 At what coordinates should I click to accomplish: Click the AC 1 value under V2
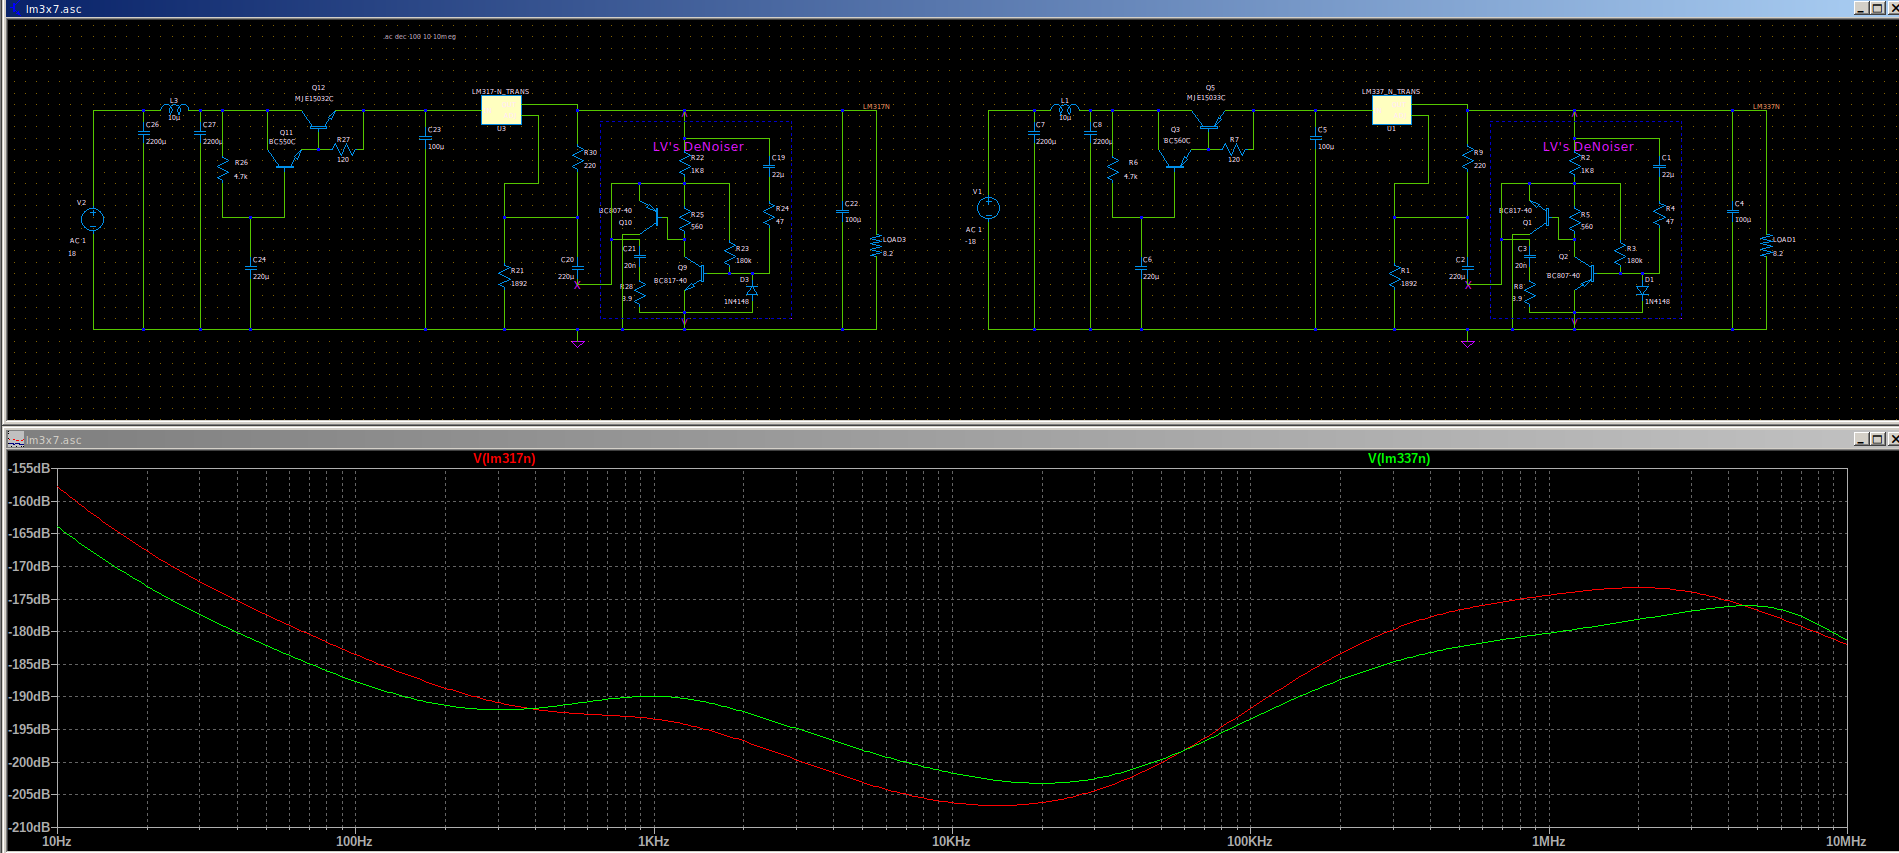point(78,241)
